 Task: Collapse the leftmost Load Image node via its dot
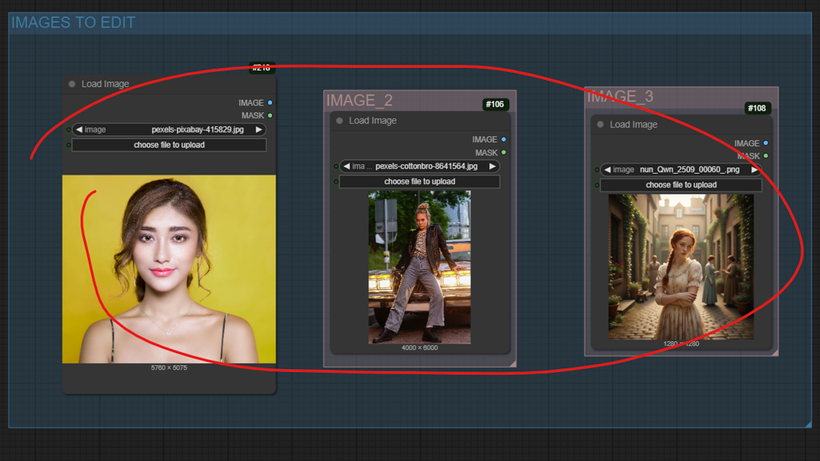72,84
